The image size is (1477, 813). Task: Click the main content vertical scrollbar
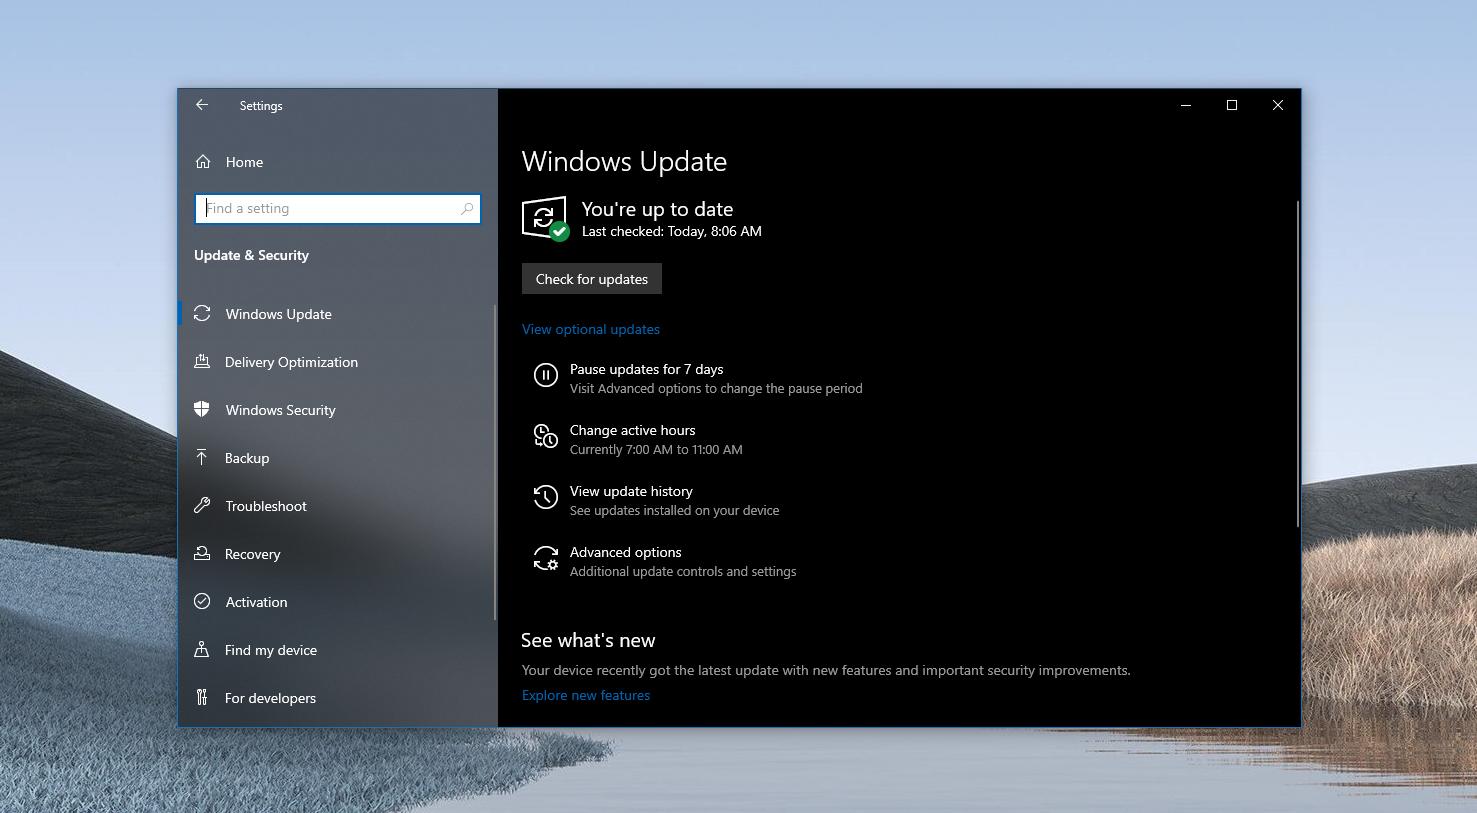[x=1297, y=364]
